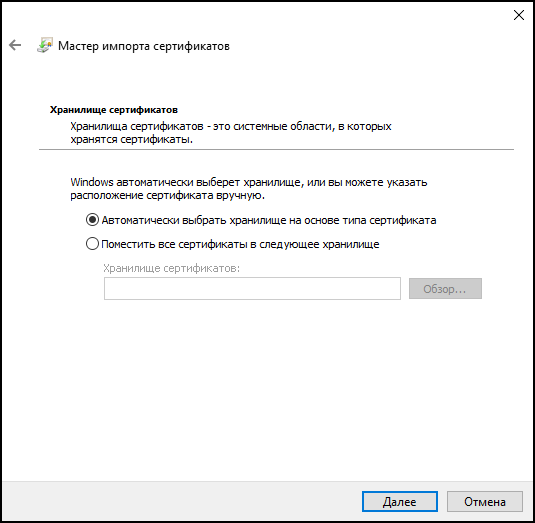Close the wizard with the X button
Image resolution: width=535 pixels, height=523 pixels.
click(x=519, y=15)
